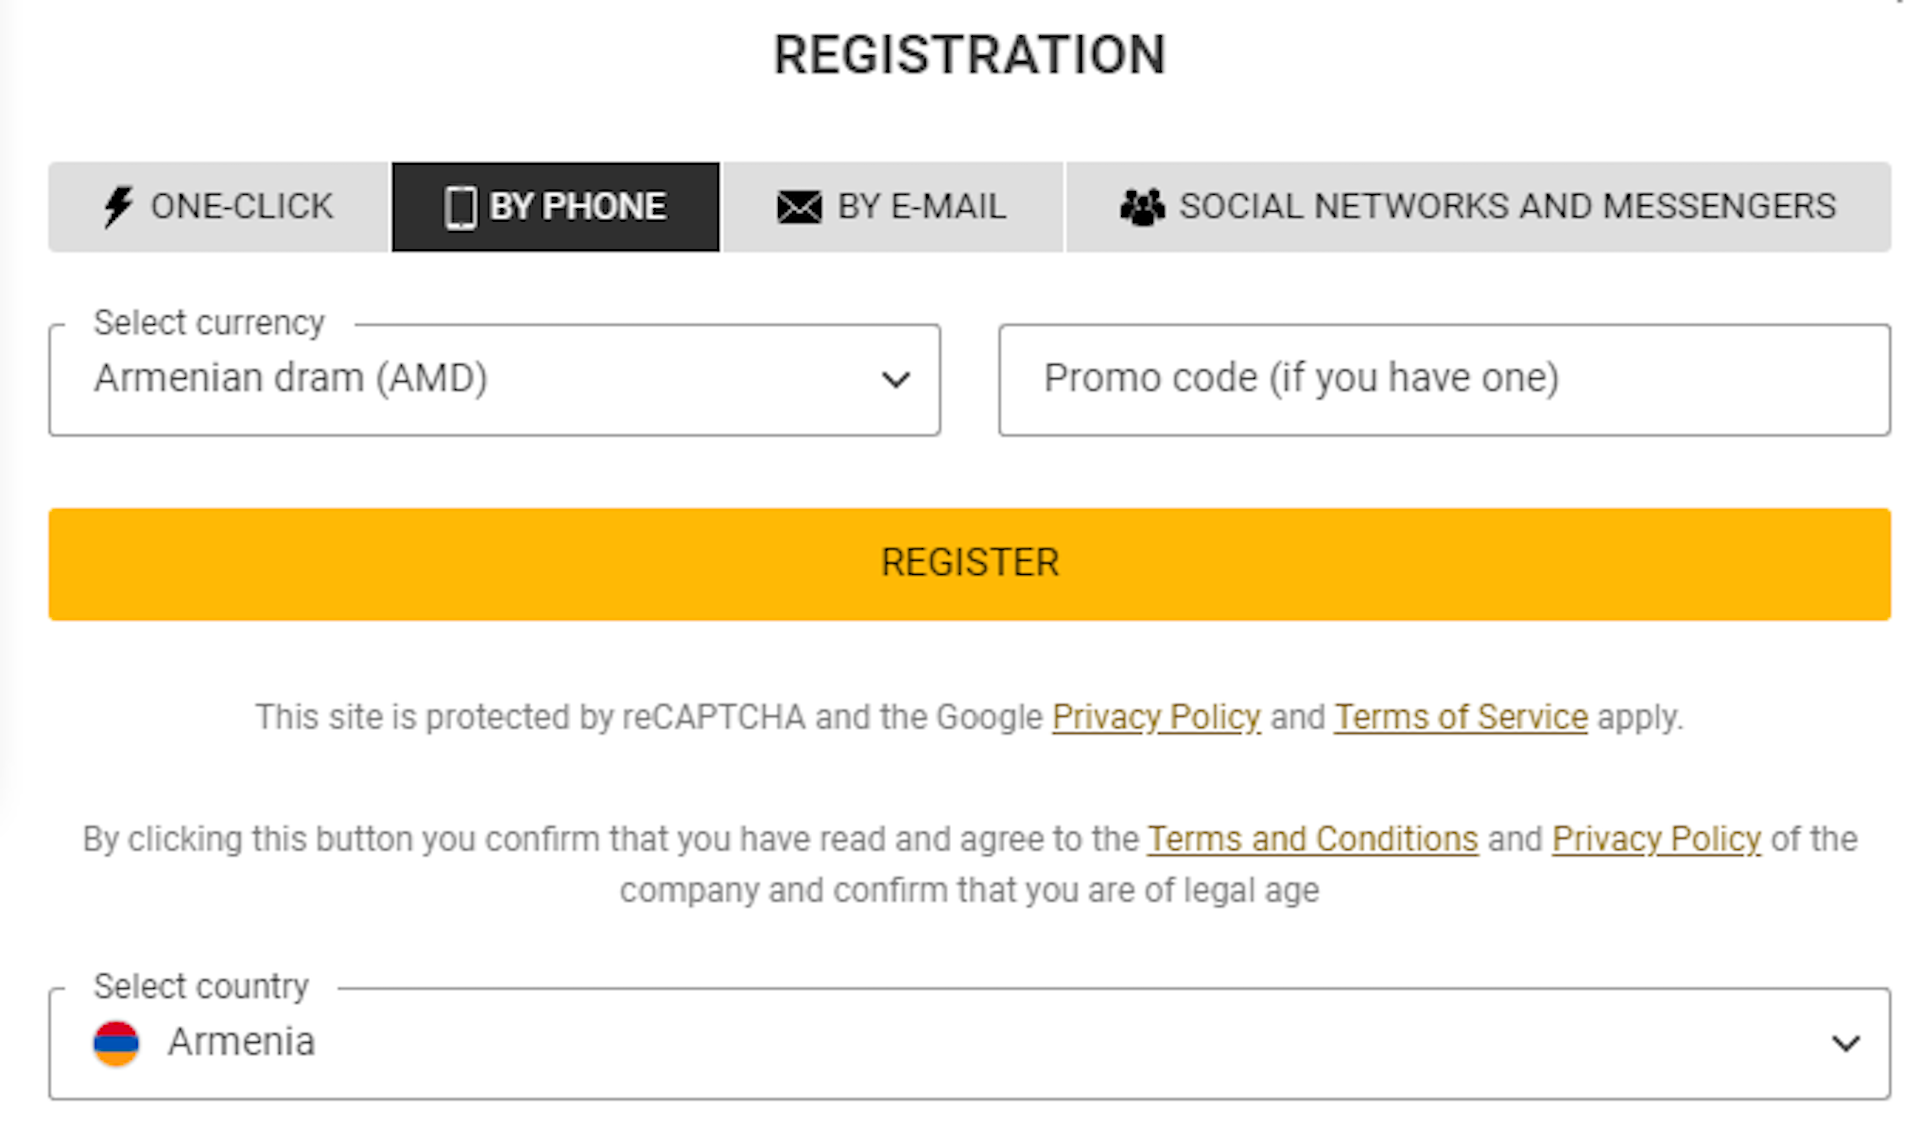Click the phone icon on By Phone tab
The height and width of the screenshot is (1146, 1920).
pyautogui.click(x=460, y=207)
